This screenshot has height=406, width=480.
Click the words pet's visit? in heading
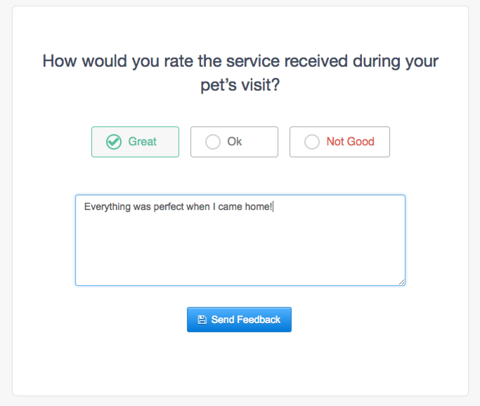click(240, 85)
